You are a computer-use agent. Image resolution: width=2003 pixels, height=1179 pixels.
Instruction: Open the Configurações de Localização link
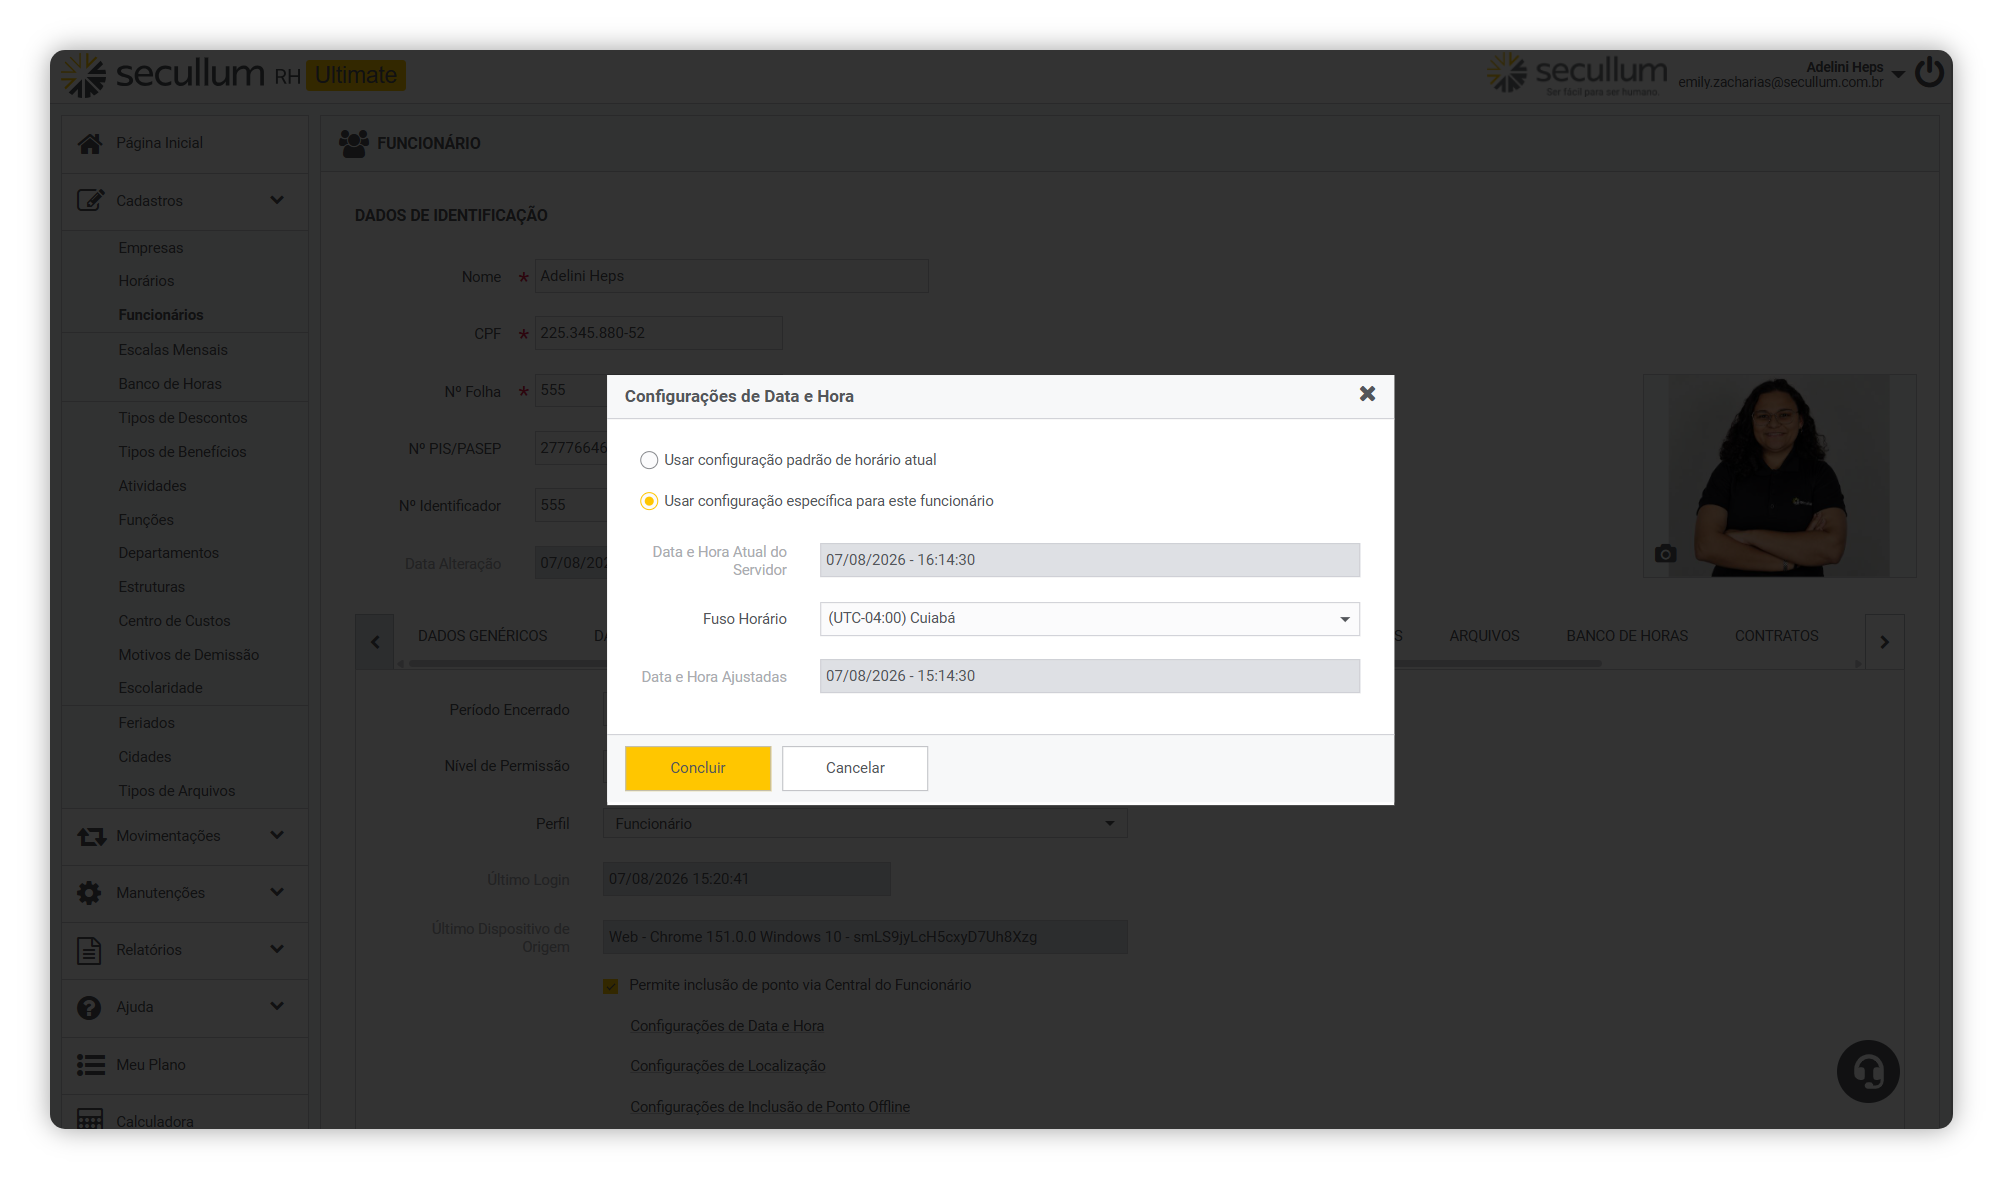click(x=728, y=1066)
